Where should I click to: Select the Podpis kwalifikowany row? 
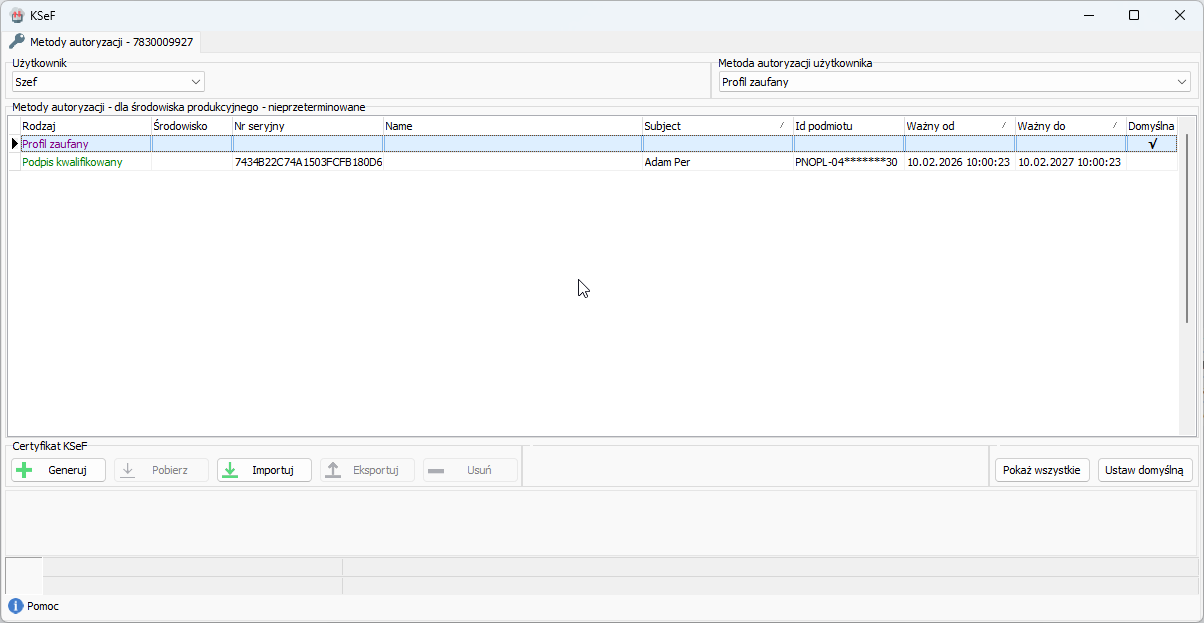pos(72,162)
